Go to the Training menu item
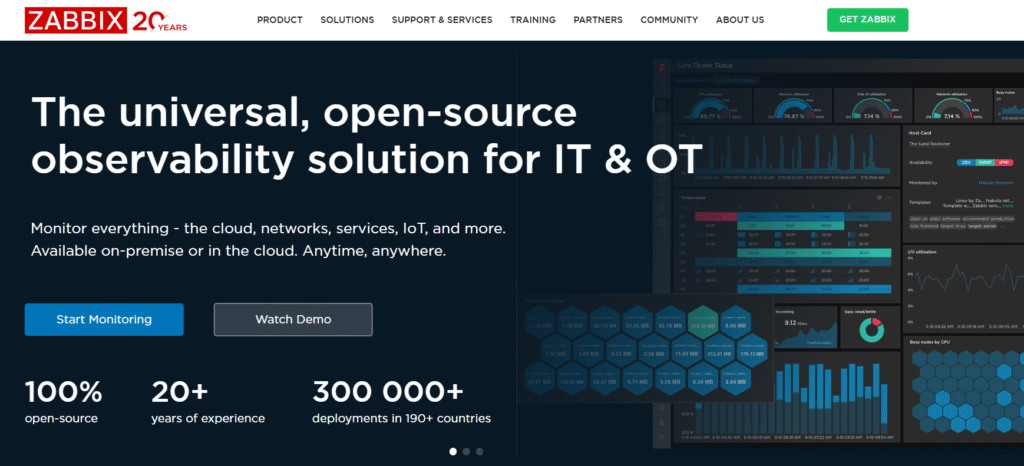Screen dimensions: 1024x466 tap(533, 20)
